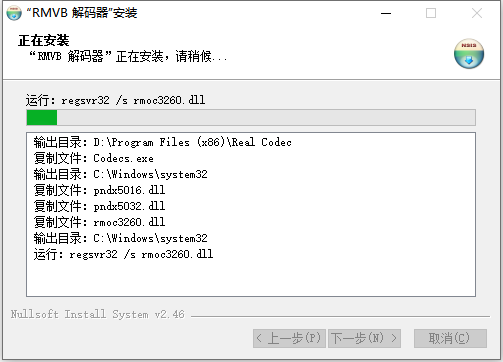Click the 正在安装 header title
Screen dimensions: 503x362
tap(44, 40)
